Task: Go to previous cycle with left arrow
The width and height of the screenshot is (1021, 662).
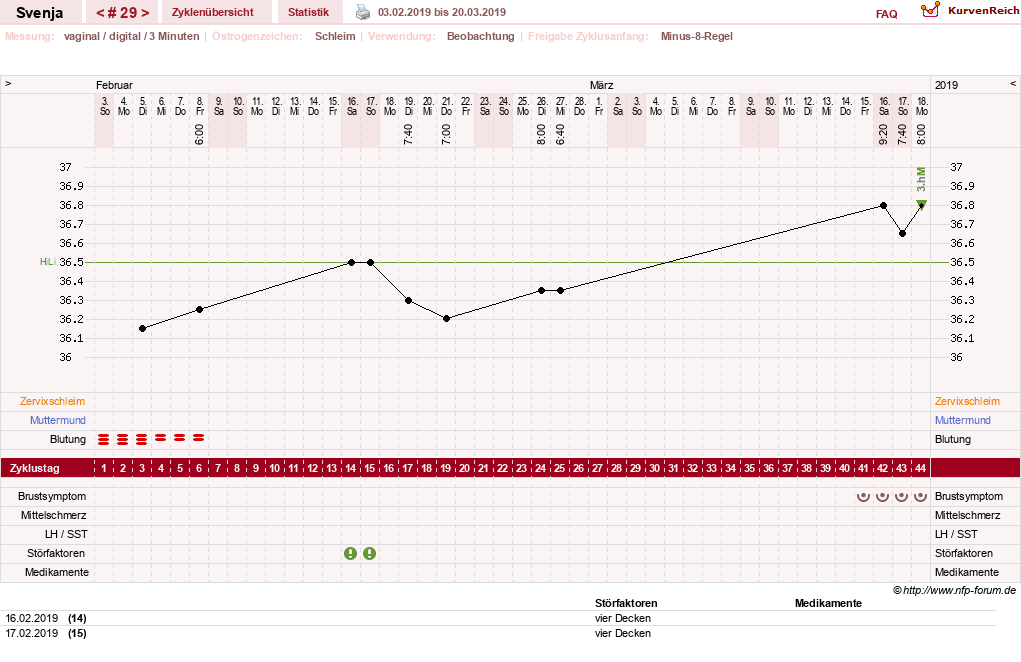Action: click(x=100, y=12)
